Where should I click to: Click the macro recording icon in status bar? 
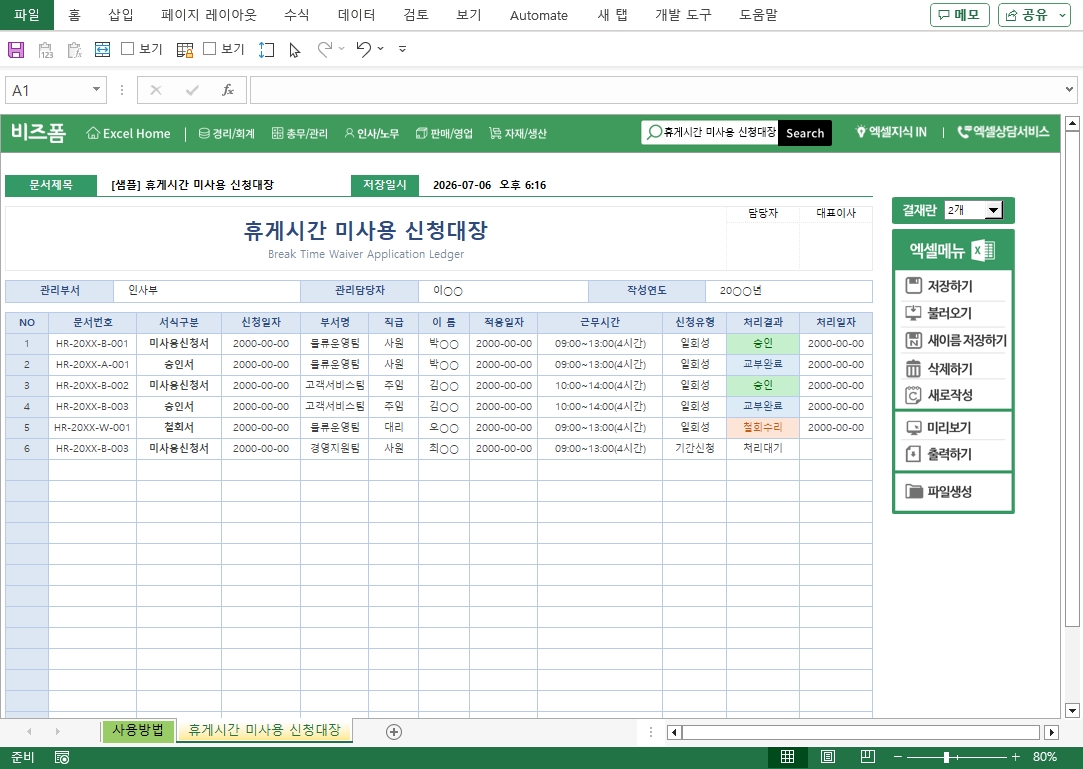coord(61,757)
